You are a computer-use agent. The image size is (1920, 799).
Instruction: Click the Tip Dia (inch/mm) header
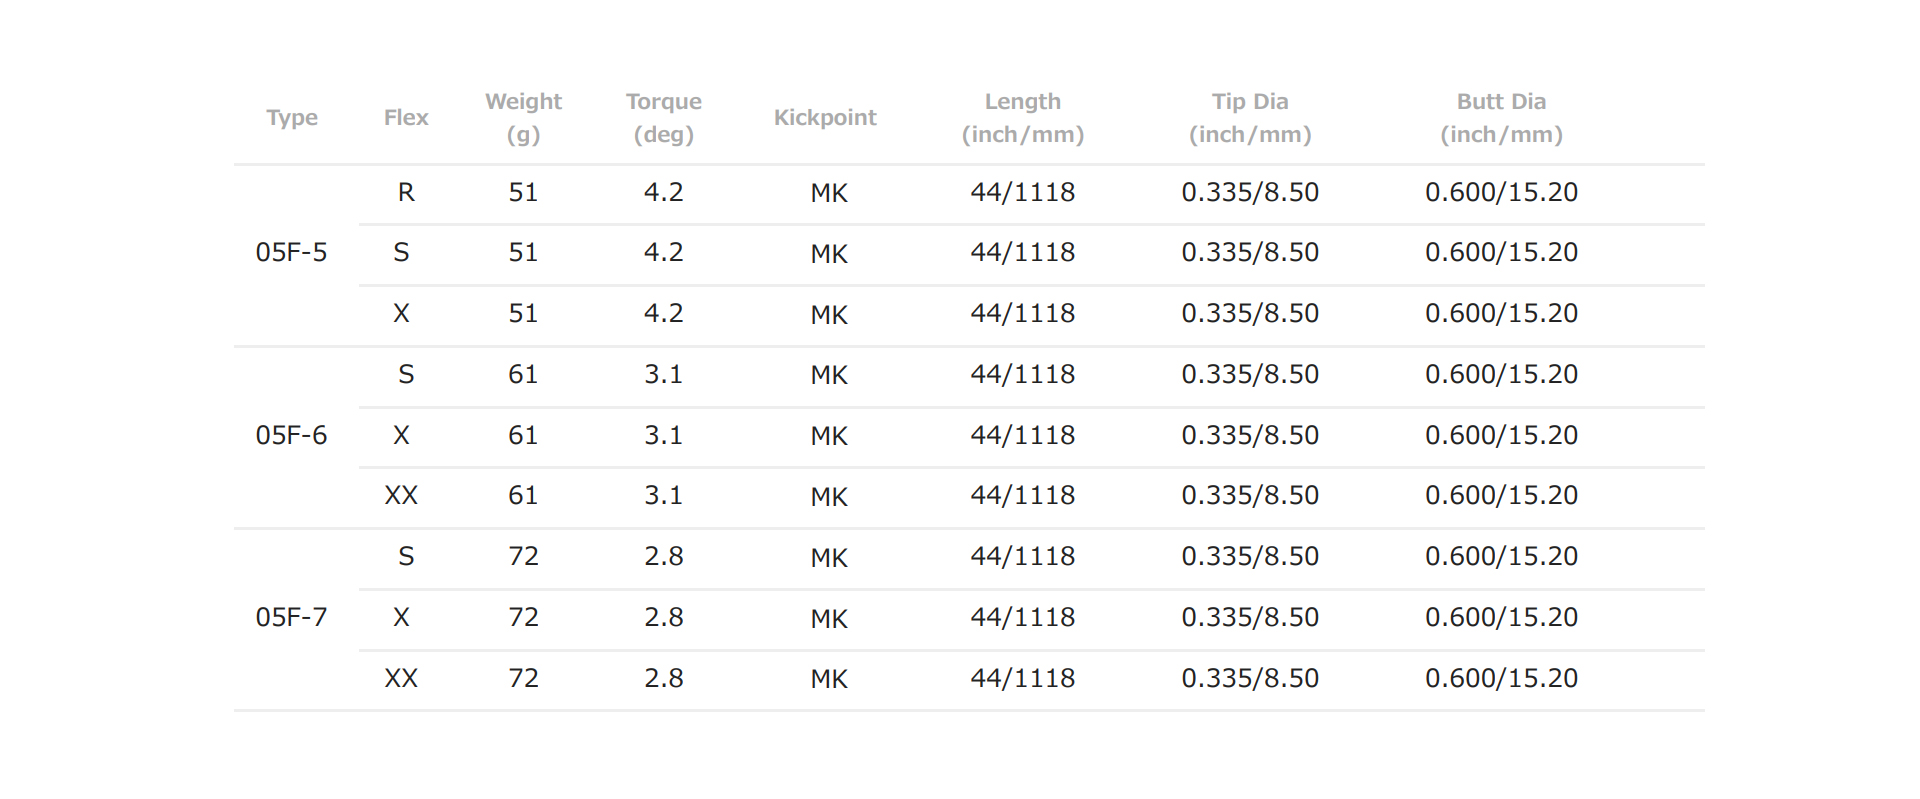pos(1250,118)
